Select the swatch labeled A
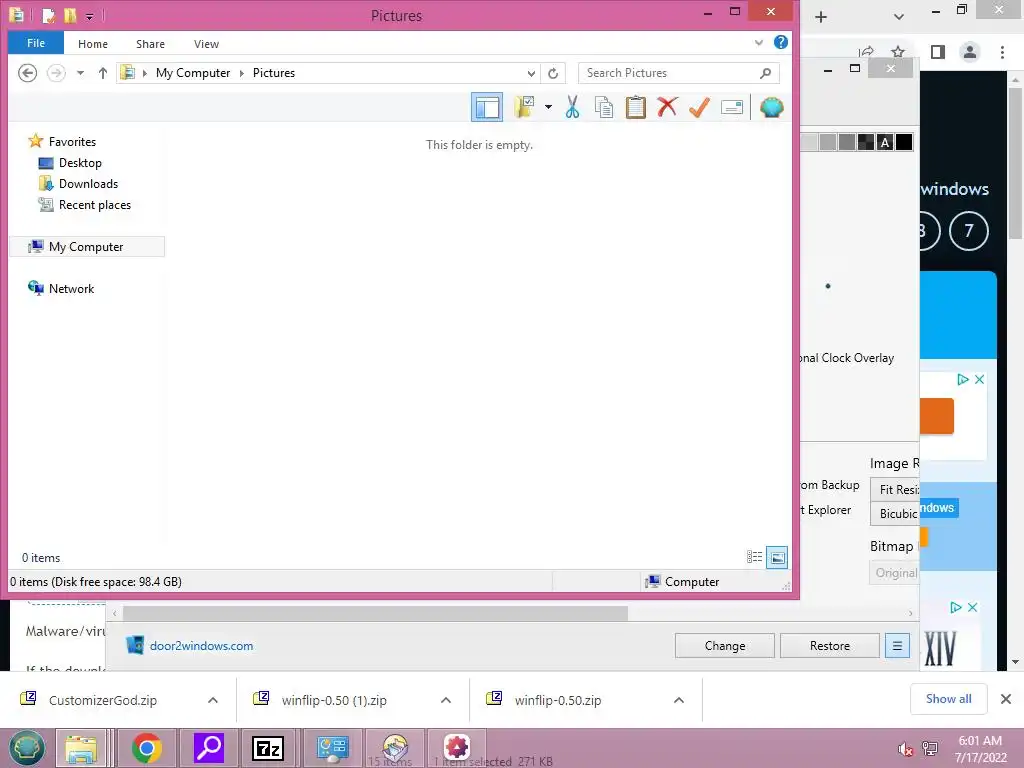Image resolution: width=1024 pixels, height=768 pixels. coord(885,142)
